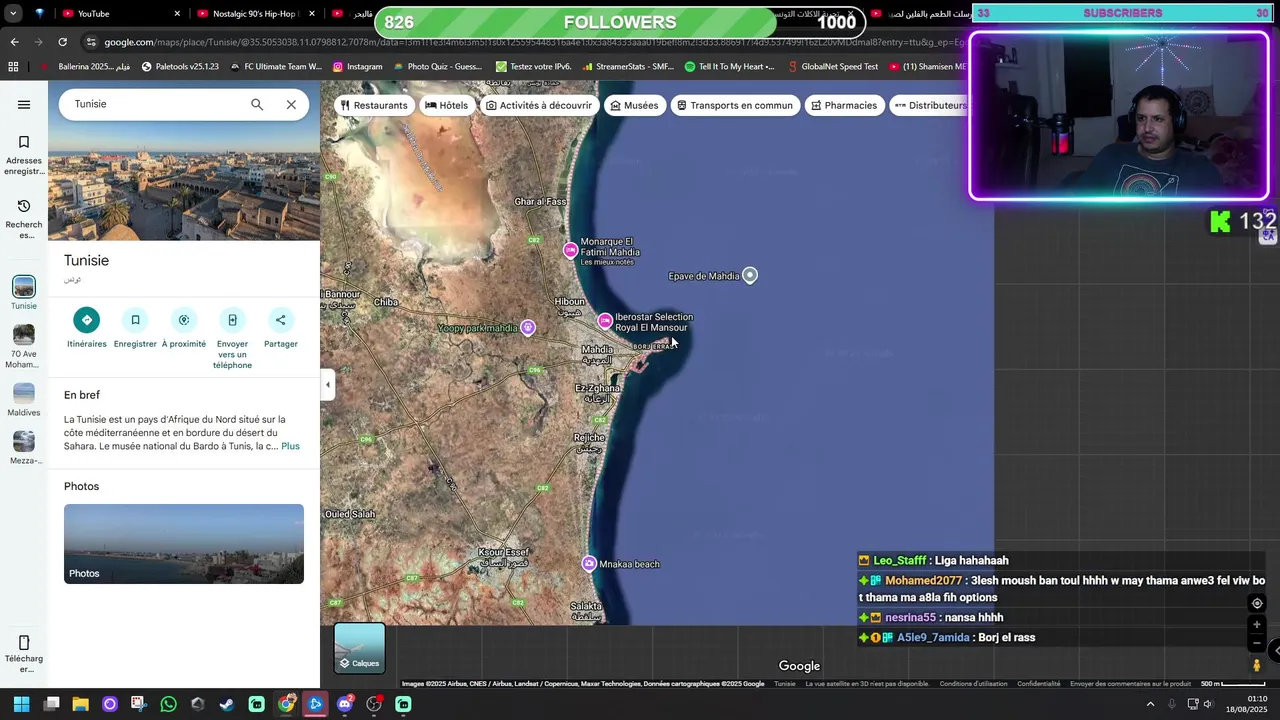Open the Photos thumbnail card
Image resolution: width=1280 pixels, height=720 pixels.
(184, 544)
